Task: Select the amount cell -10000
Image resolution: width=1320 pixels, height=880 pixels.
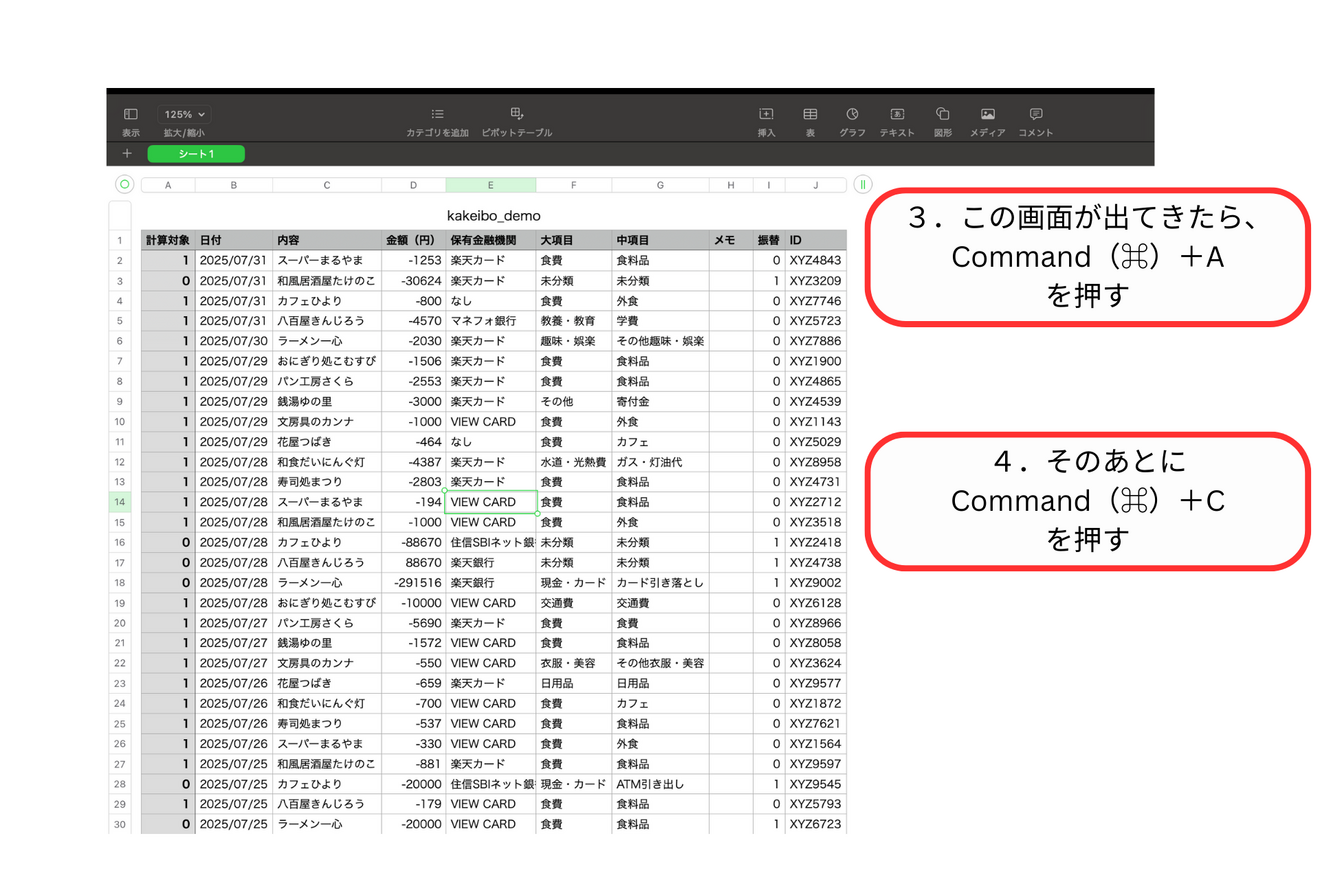Action: pos(414,603)
